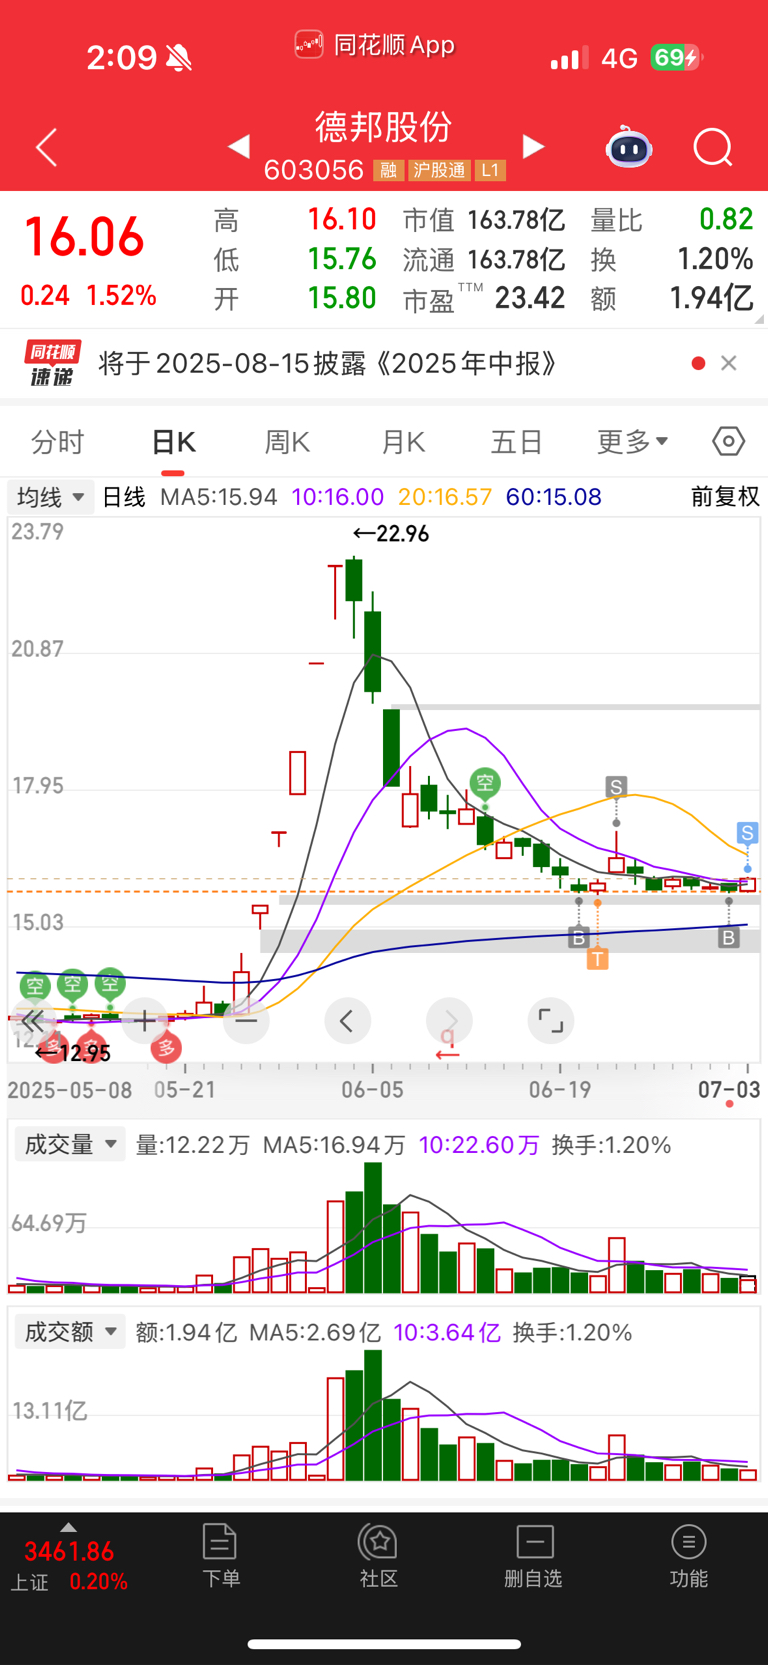
Task: Dismiss the 2025年中报 news banner
Action: pos(729,363)
